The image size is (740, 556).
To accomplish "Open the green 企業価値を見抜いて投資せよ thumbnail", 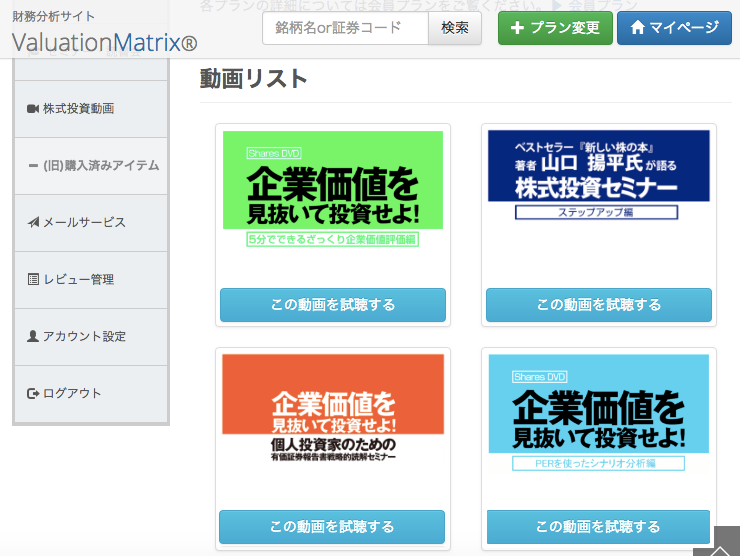I will coord(333,191).
